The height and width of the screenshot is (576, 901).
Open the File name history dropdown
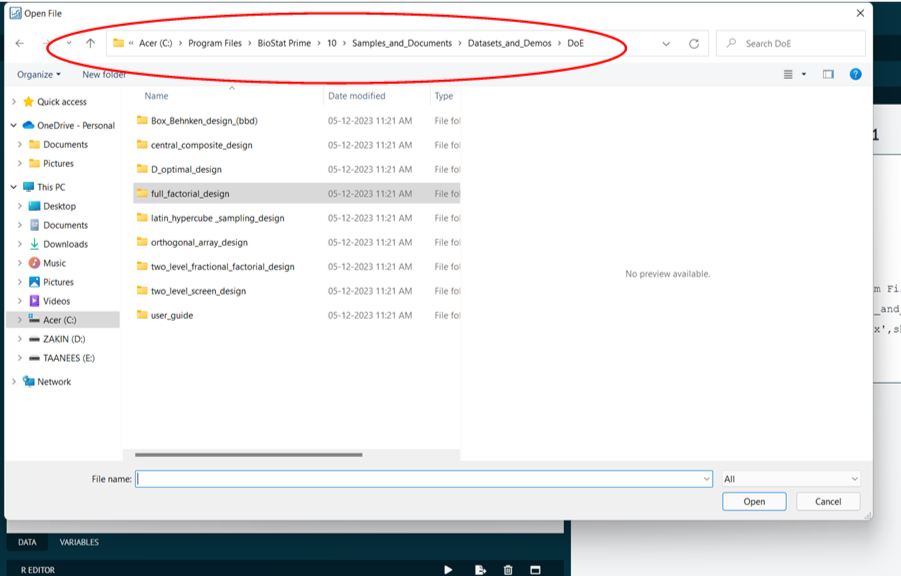point(707,479)
